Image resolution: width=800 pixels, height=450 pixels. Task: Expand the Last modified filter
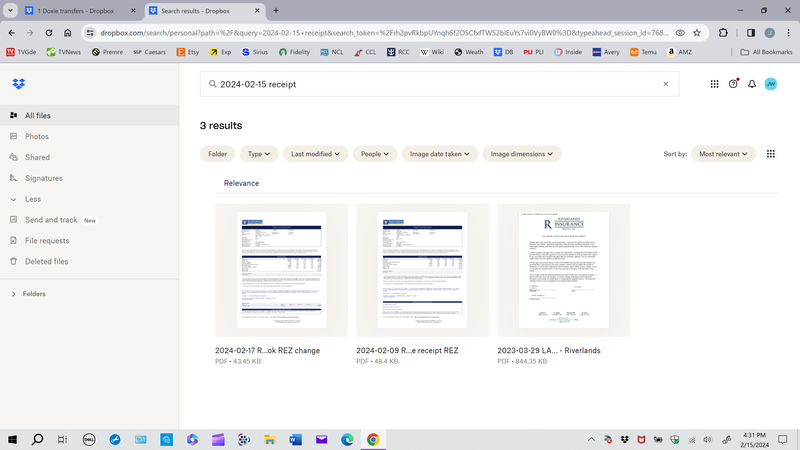[315, 154]
